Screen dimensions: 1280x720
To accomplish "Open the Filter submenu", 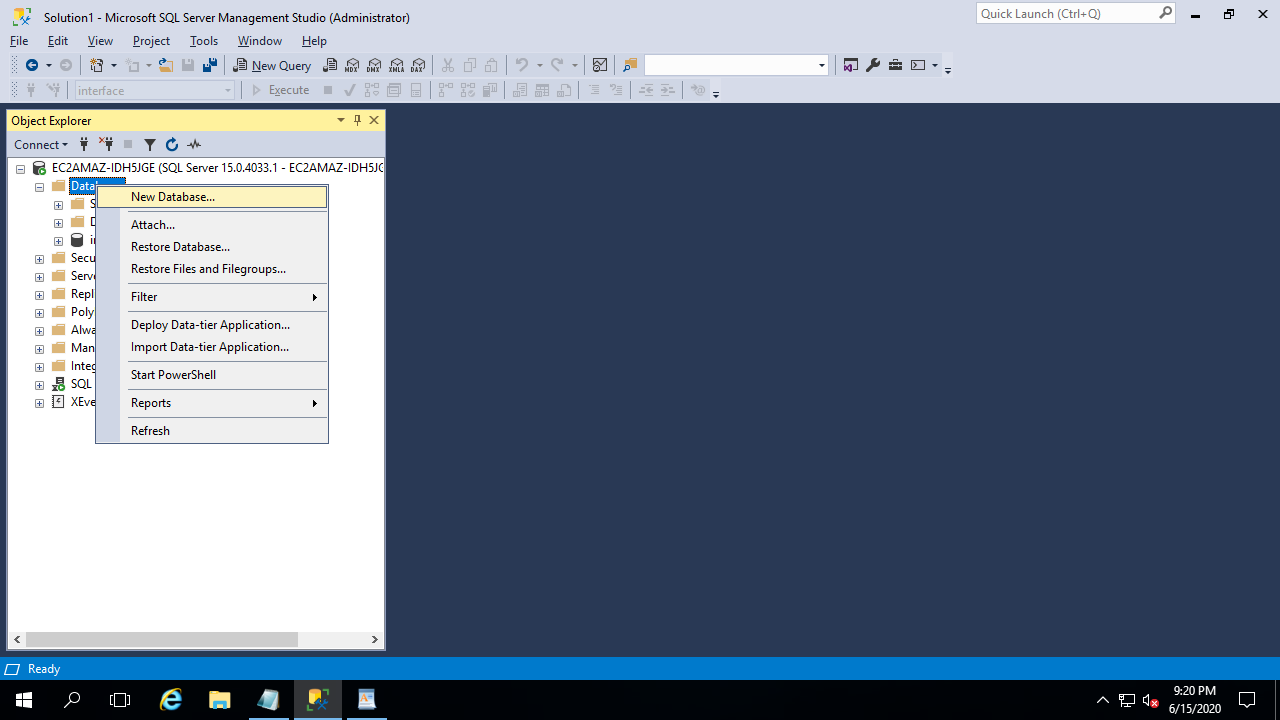I will (x=212, y=297).
